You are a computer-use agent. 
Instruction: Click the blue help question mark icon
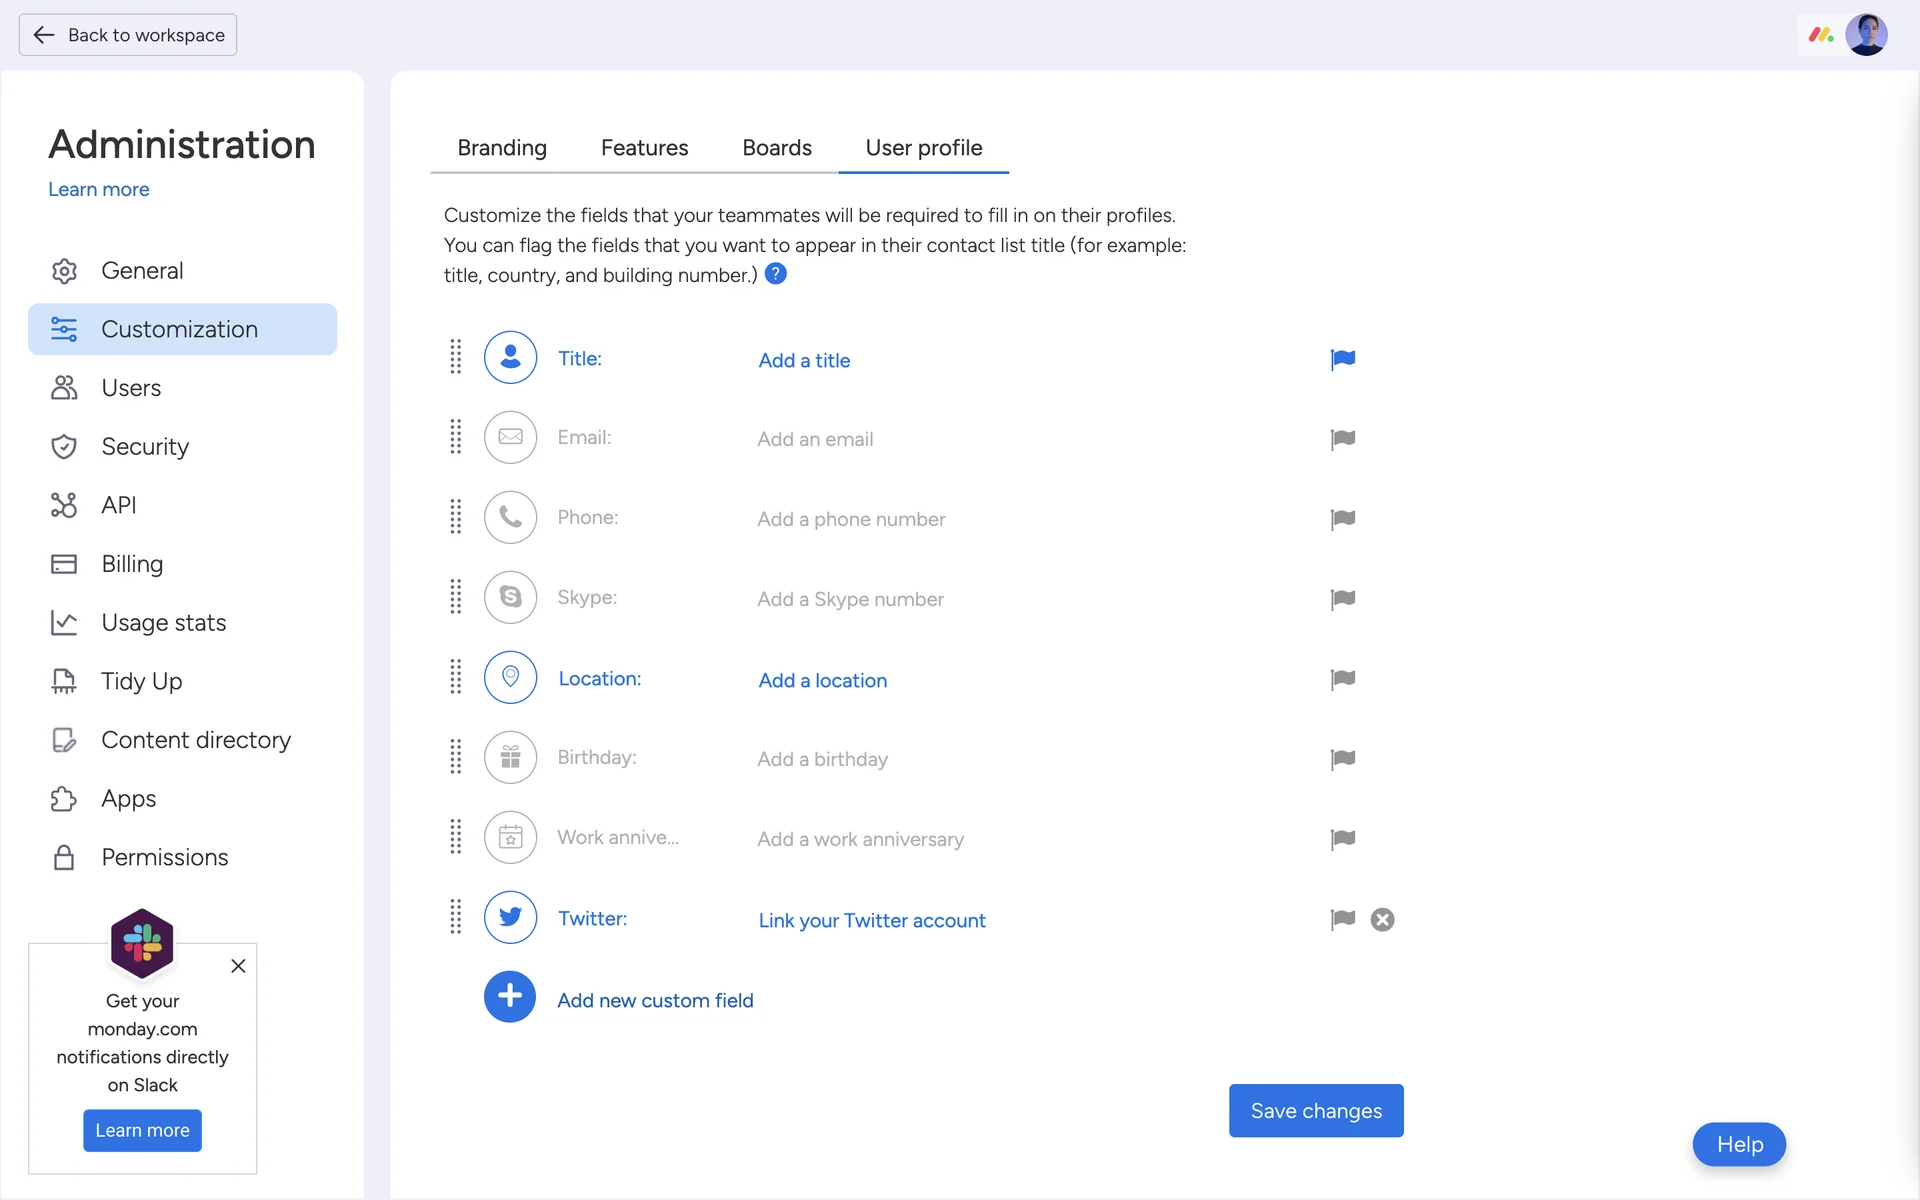(775, 274)
